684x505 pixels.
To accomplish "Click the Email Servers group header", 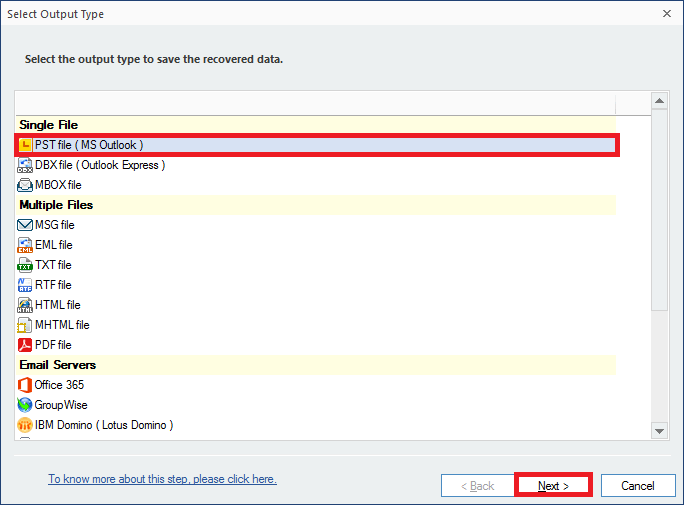I will click(316, 365).
